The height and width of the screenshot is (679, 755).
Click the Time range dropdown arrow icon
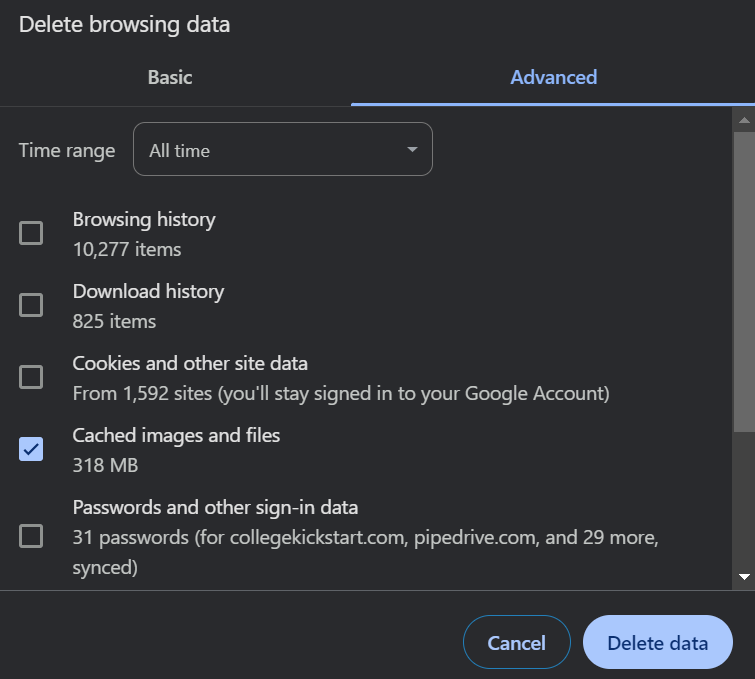coord(412,150)
